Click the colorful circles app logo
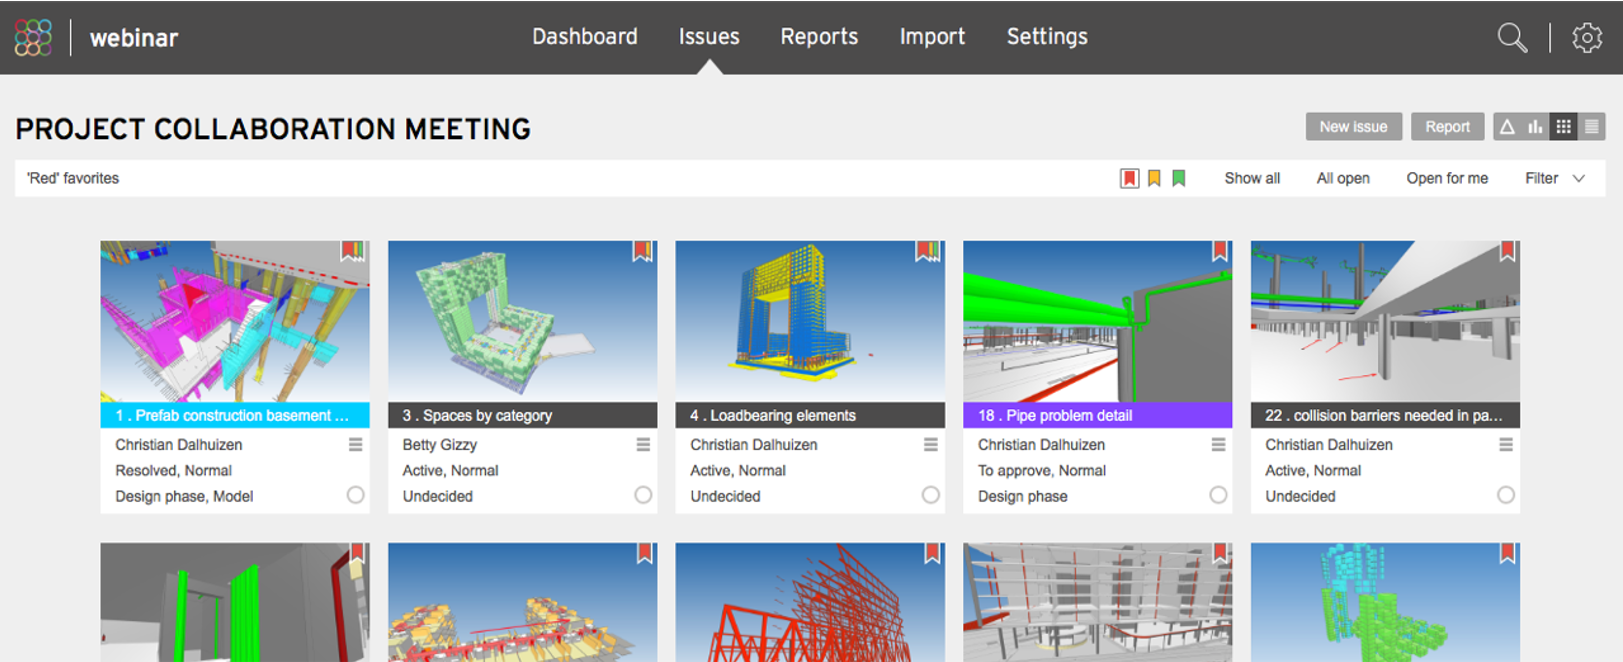The height and width of the screenshot is (662, 1623). tap(33, 37)
